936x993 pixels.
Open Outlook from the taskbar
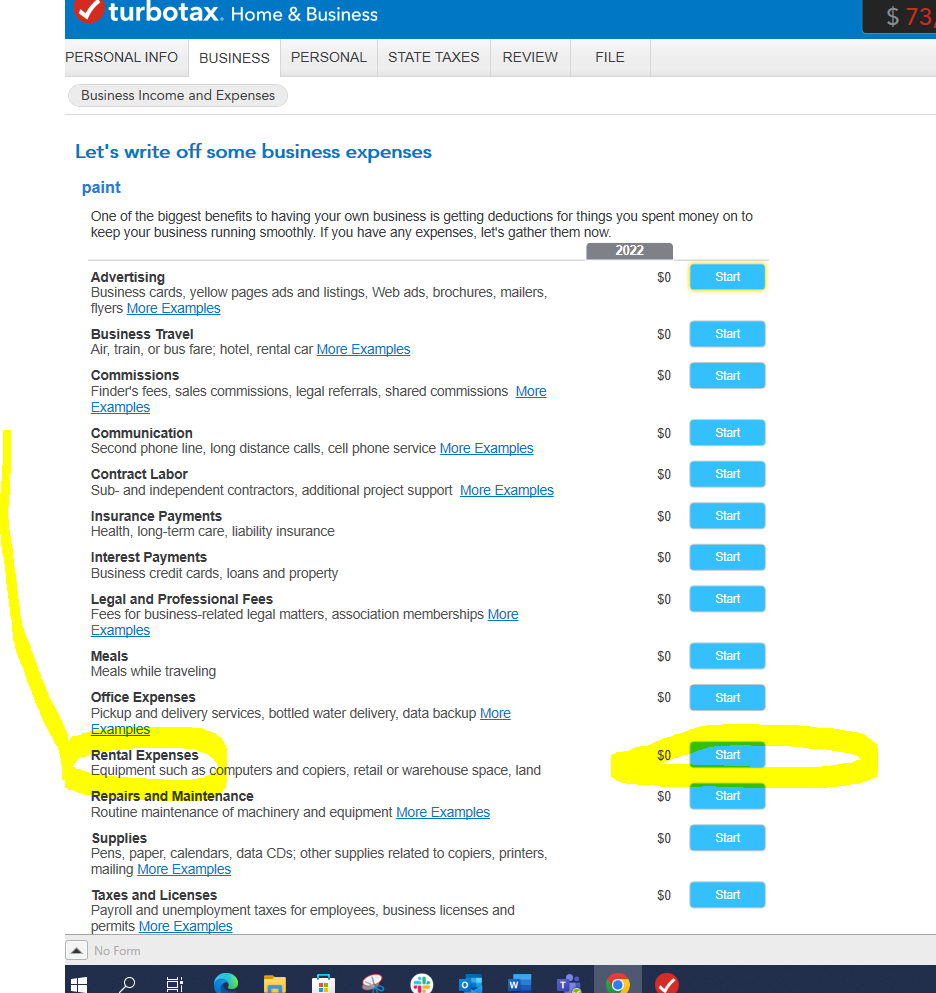[x=470, y=984]
